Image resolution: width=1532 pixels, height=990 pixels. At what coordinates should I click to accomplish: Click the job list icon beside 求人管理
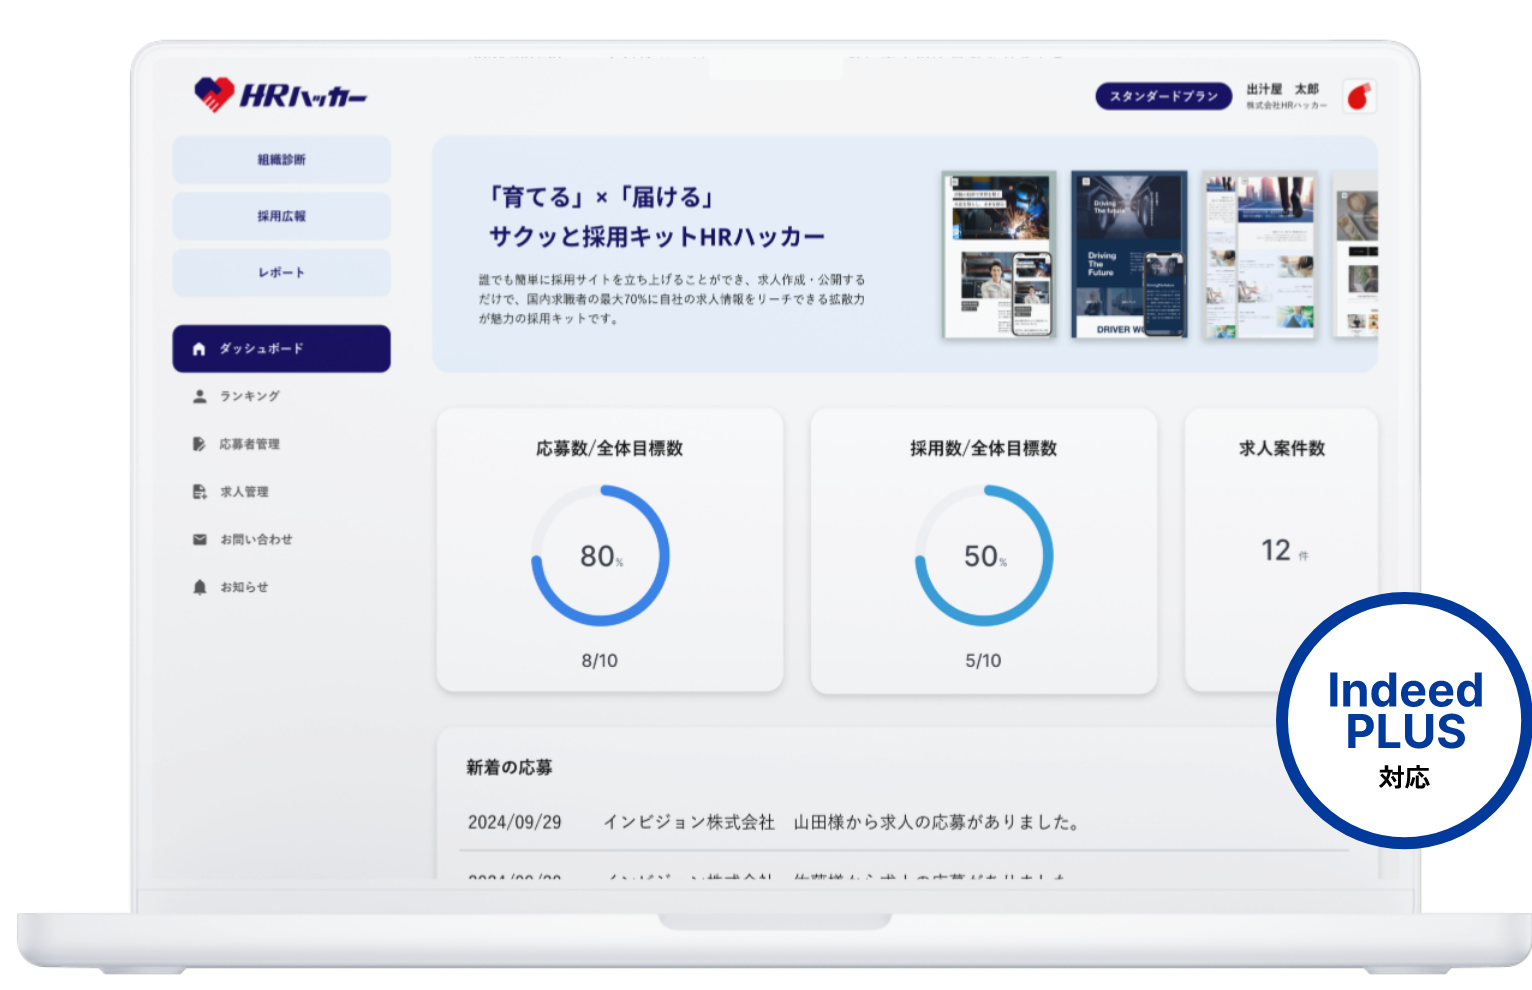pos(199,492)
